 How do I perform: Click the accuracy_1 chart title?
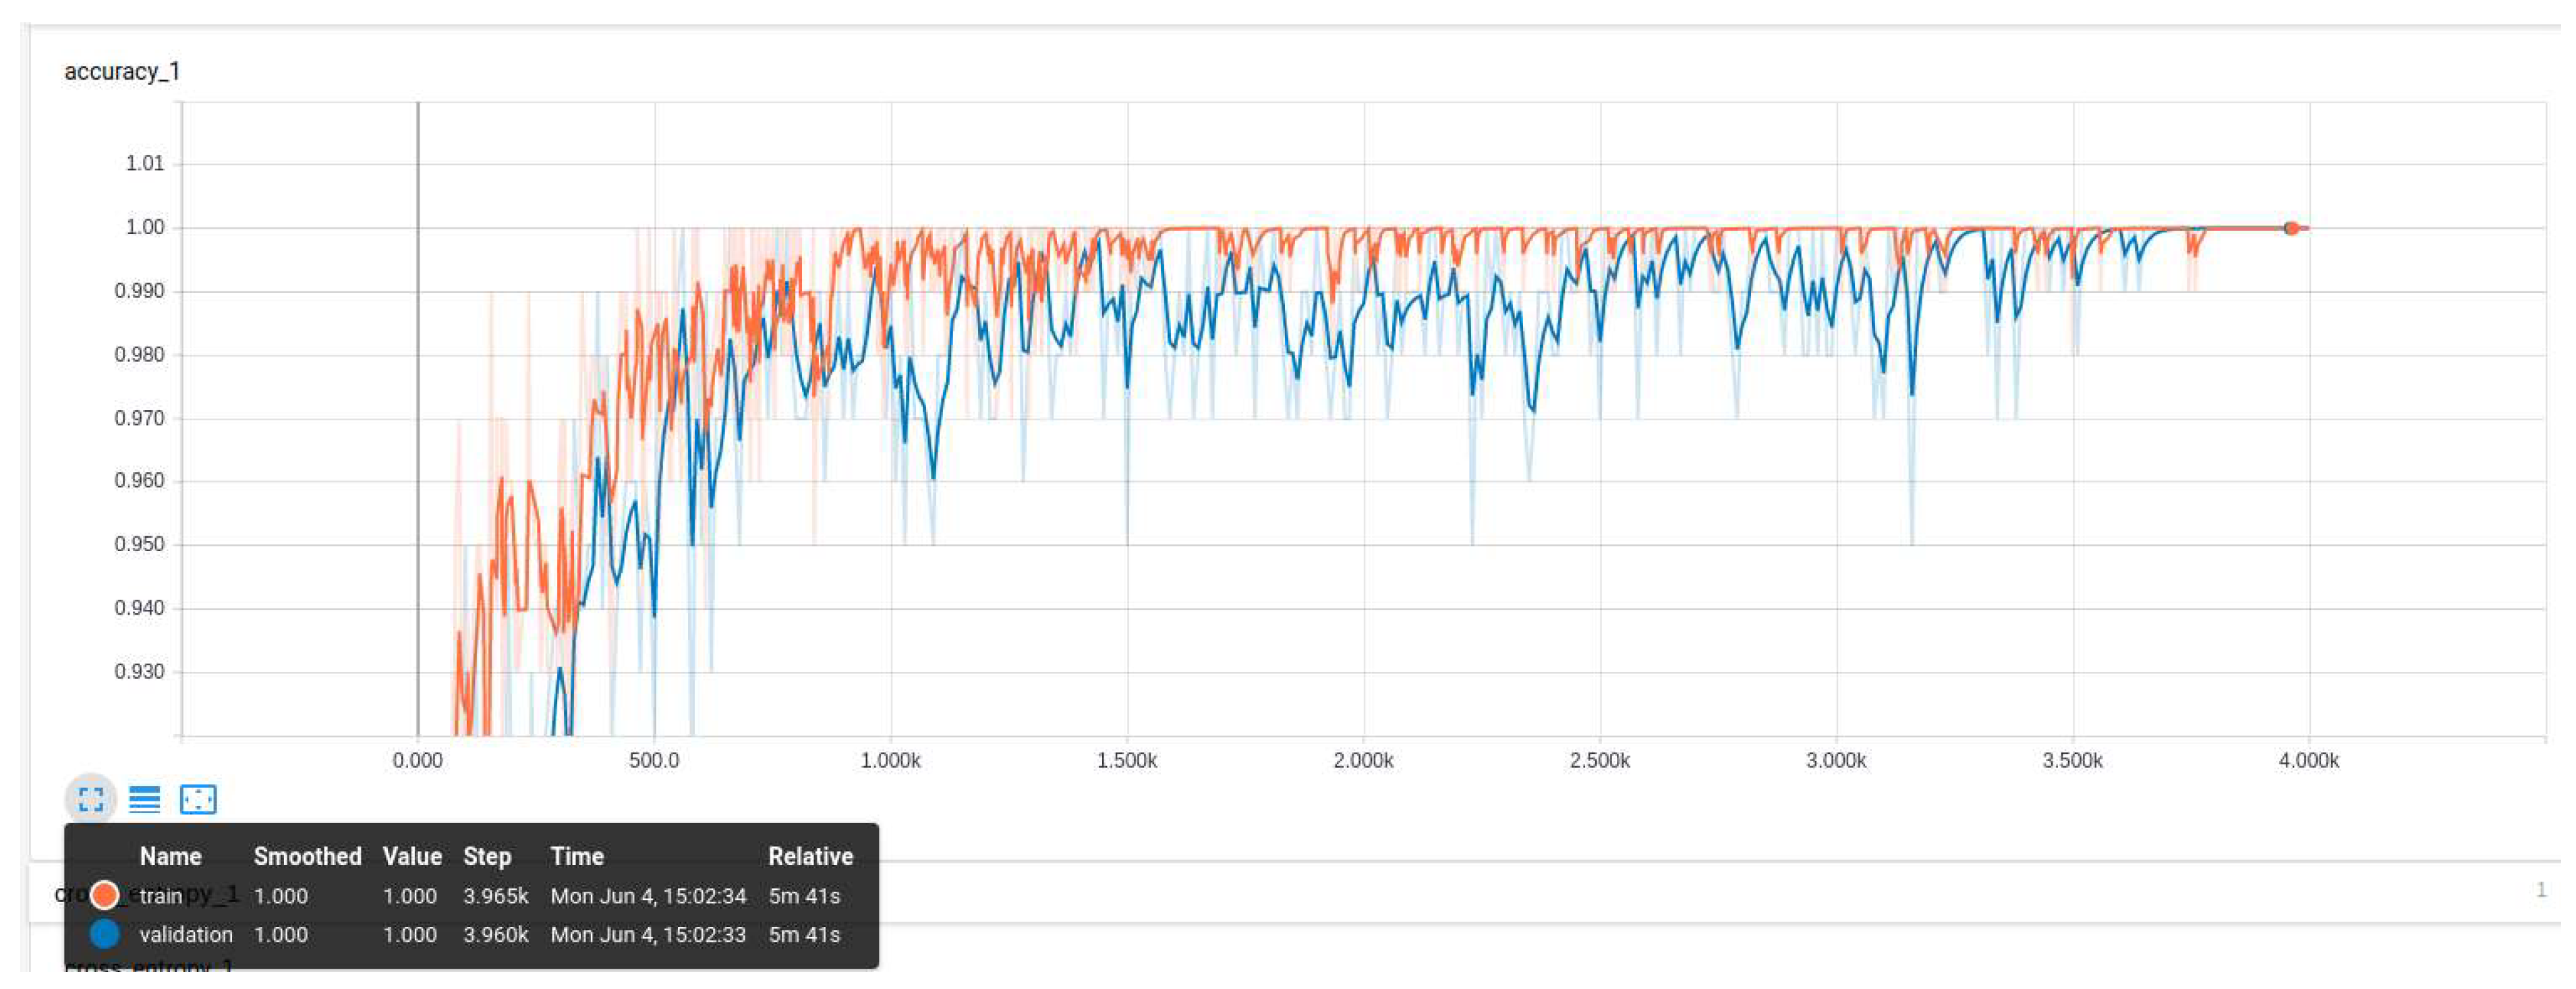[x=122, y=72]
